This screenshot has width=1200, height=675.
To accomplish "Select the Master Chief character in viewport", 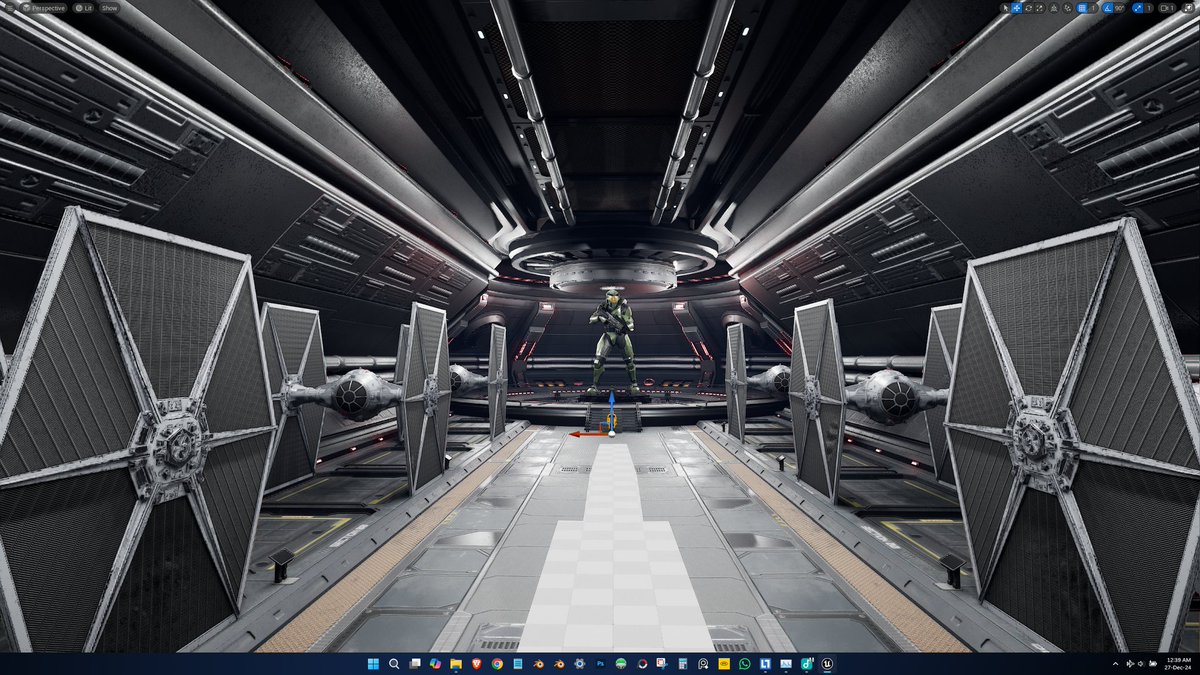I will click(x=612, y=340).
